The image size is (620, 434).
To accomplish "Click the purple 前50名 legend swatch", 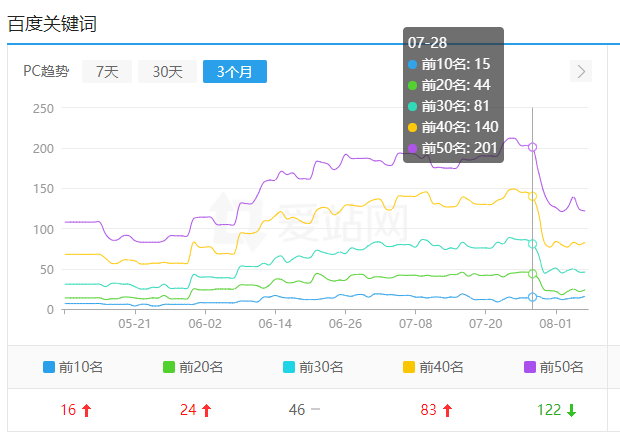I will 530,367.
